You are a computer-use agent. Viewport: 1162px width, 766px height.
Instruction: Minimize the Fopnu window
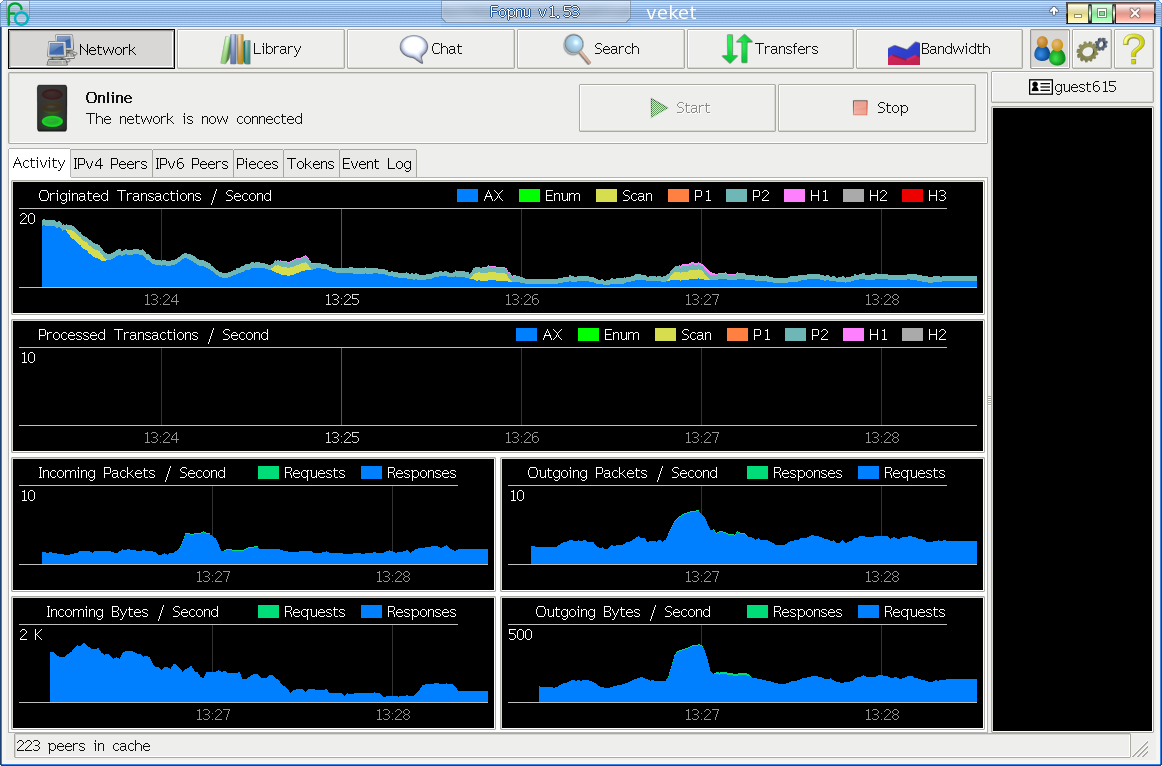[x=1078, y=13]
